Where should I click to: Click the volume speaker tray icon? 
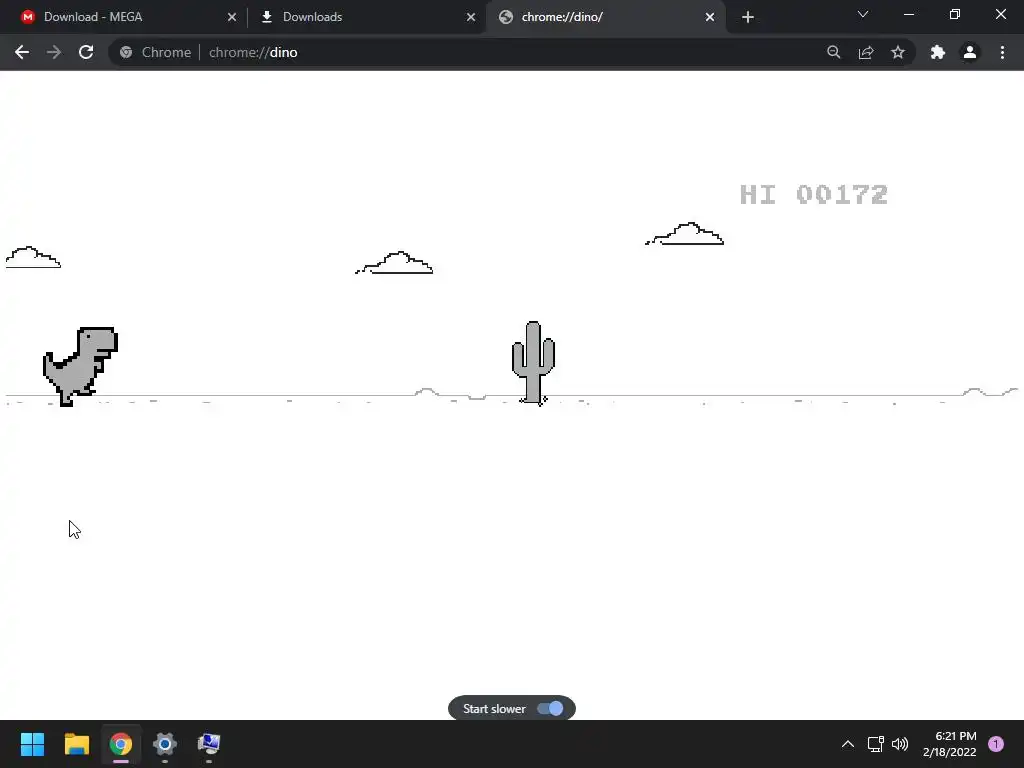(x=900, y=744)
